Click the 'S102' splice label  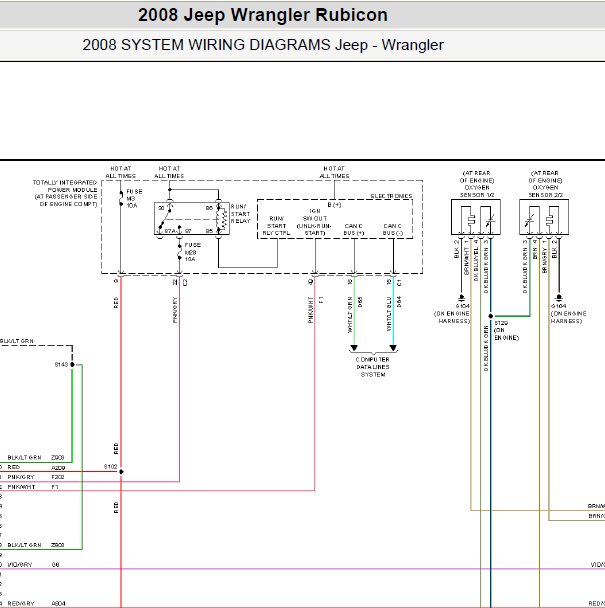111,467
